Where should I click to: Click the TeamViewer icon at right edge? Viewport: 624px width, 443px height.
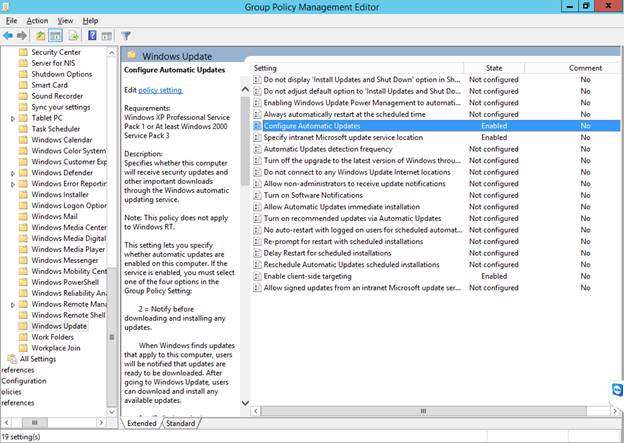pyautogui.click(x=617, y=390)
